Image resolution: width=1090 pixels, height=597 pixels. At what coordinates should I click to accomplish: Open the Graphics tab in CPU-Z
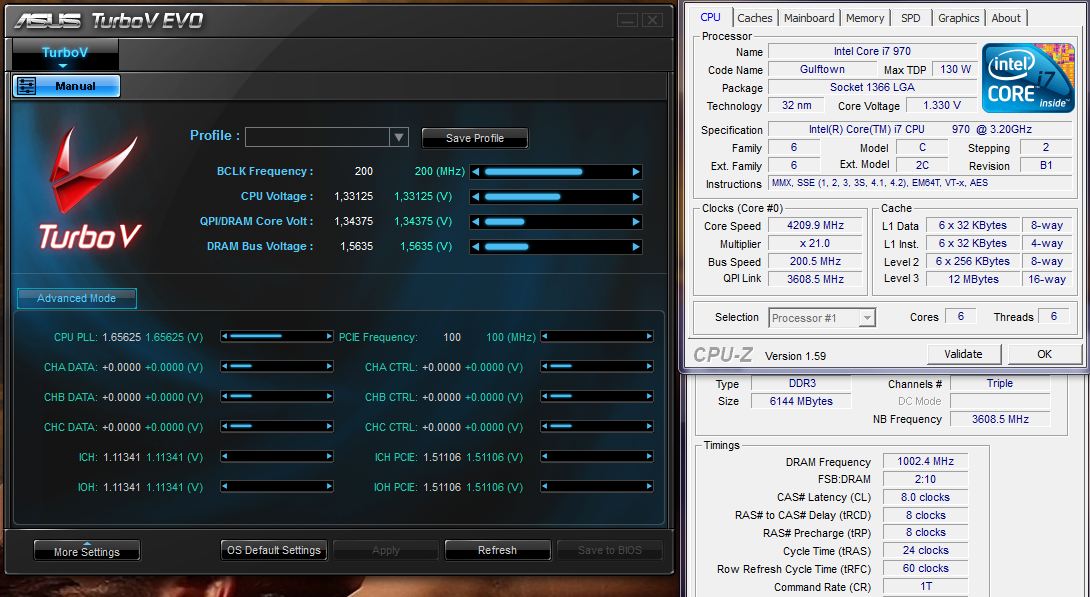click(x=959, y=18)
